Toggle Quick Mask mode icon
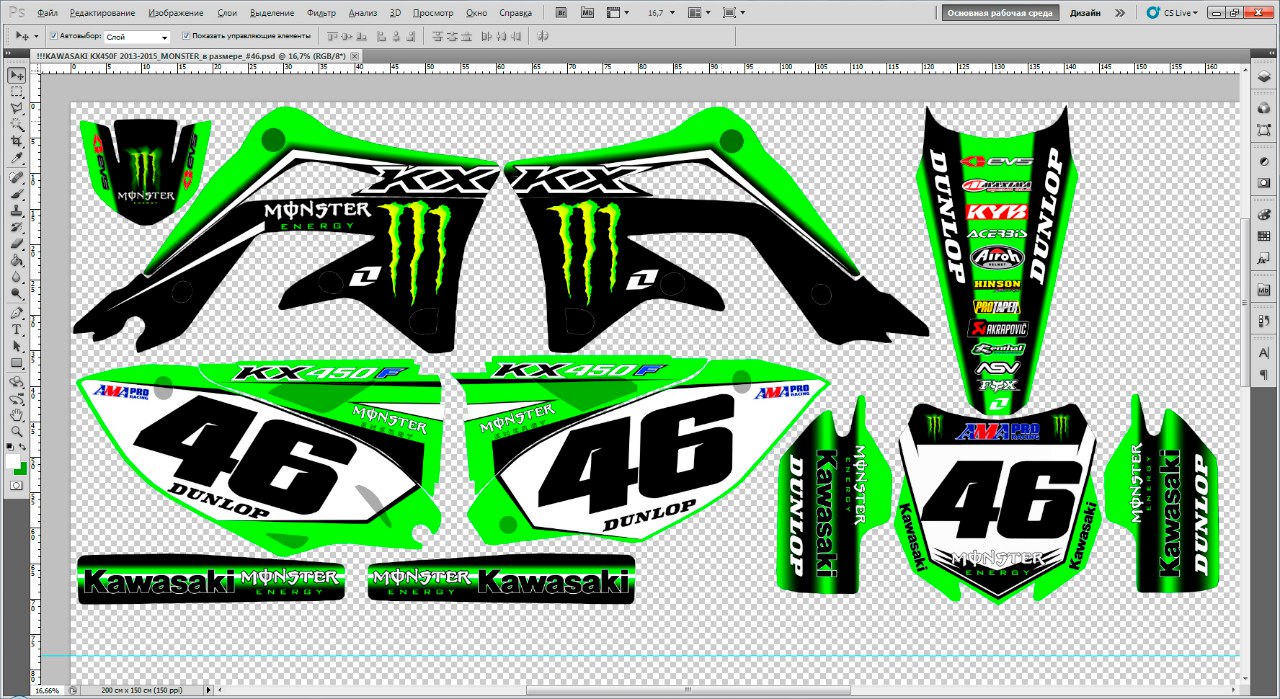The width and height of the screenshot is (1280, 699). coord(17,485)
